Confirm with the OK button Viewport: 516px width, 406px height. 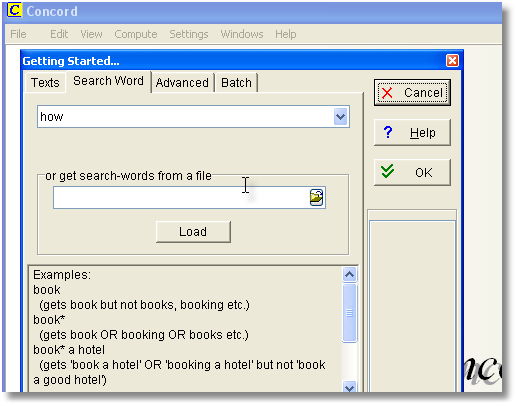412,172
